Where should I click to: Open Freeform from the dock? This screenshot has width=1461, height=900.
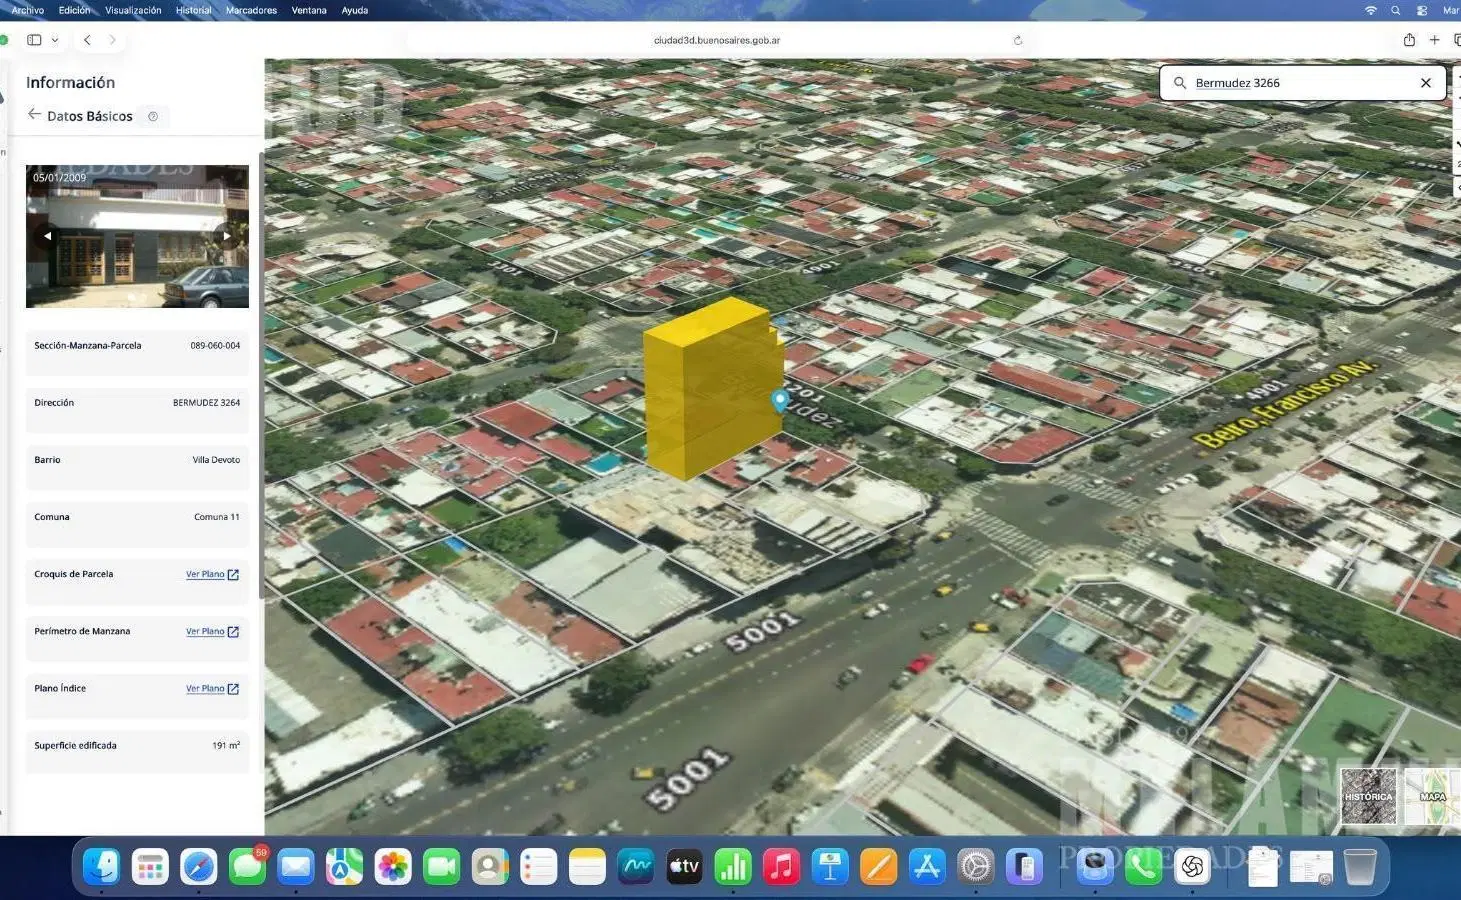(x=635, y=866)
